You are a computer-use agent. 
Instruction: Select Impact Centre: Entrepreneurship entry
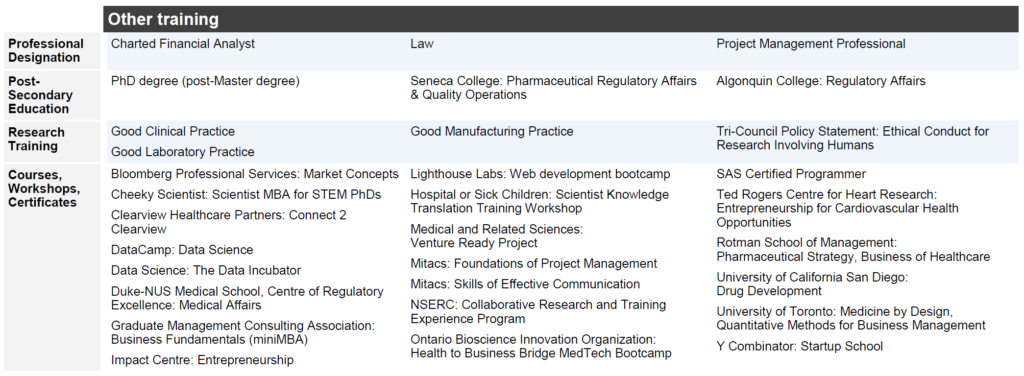pos(202,360)
